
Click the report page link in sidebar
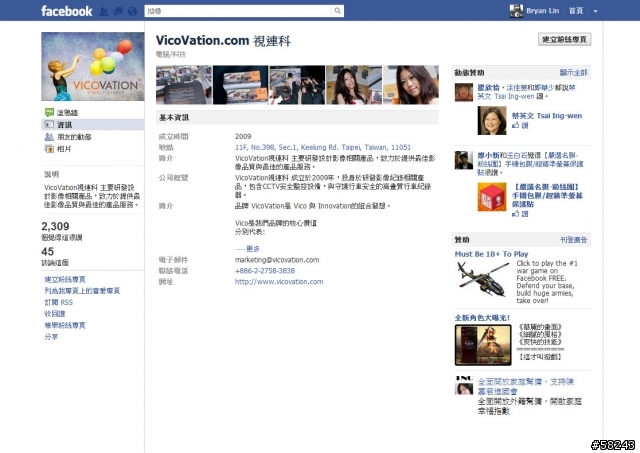[x=65, y=325]
